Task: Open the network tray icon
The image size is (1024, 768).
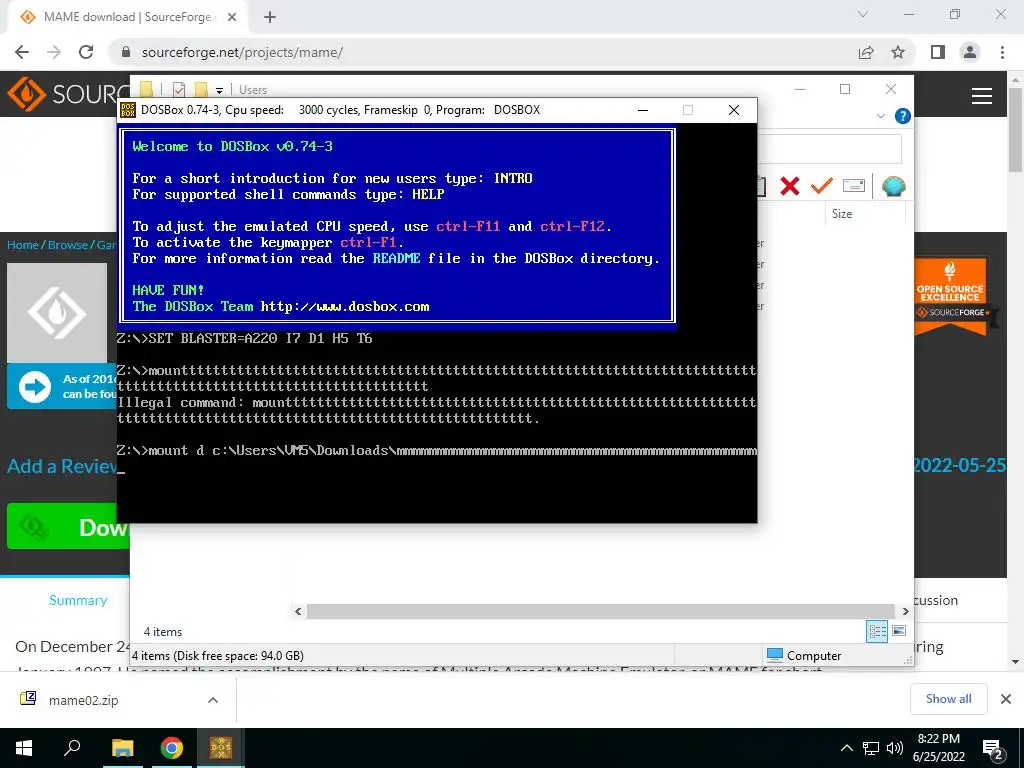Action: (871, 748)
